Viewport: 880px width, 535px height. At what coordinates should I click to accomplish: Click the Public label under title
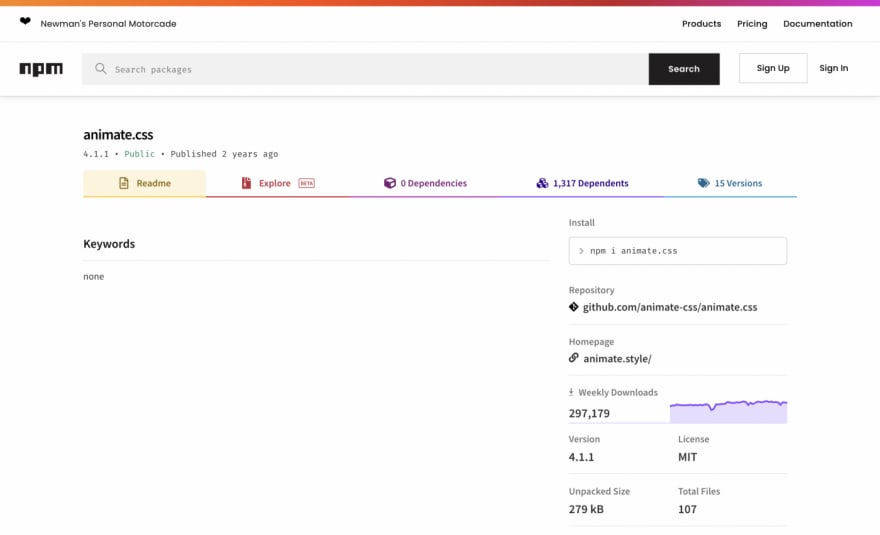(x=139, y=154)
